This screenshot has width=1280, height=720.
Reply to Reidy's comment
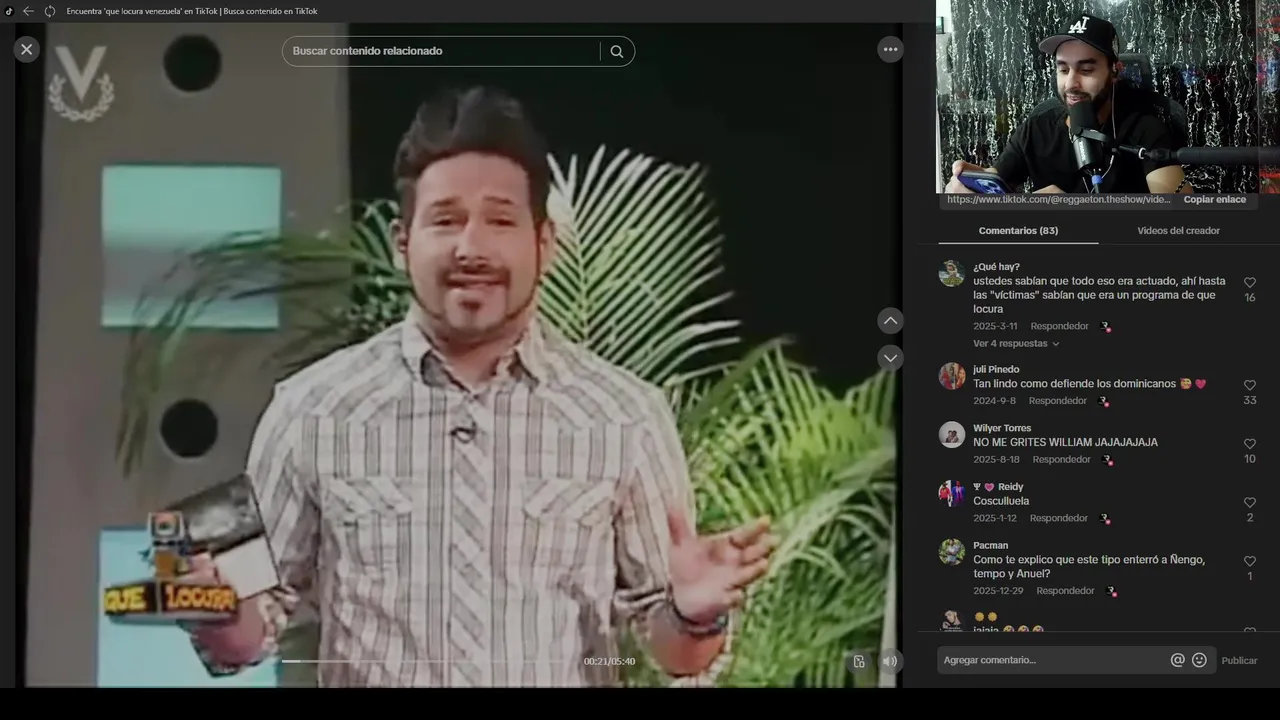pos(1058,519)
